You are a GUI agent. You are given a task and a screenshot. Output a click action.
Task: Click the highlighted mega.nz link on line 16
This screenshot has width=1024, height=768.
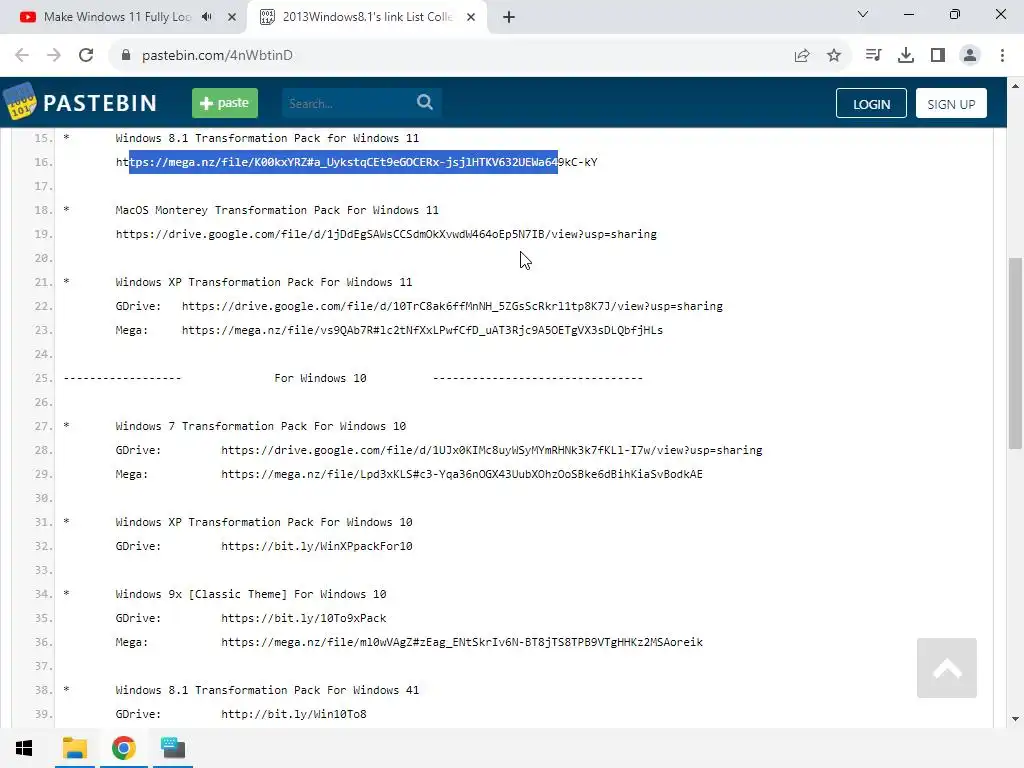coord(357,162)
